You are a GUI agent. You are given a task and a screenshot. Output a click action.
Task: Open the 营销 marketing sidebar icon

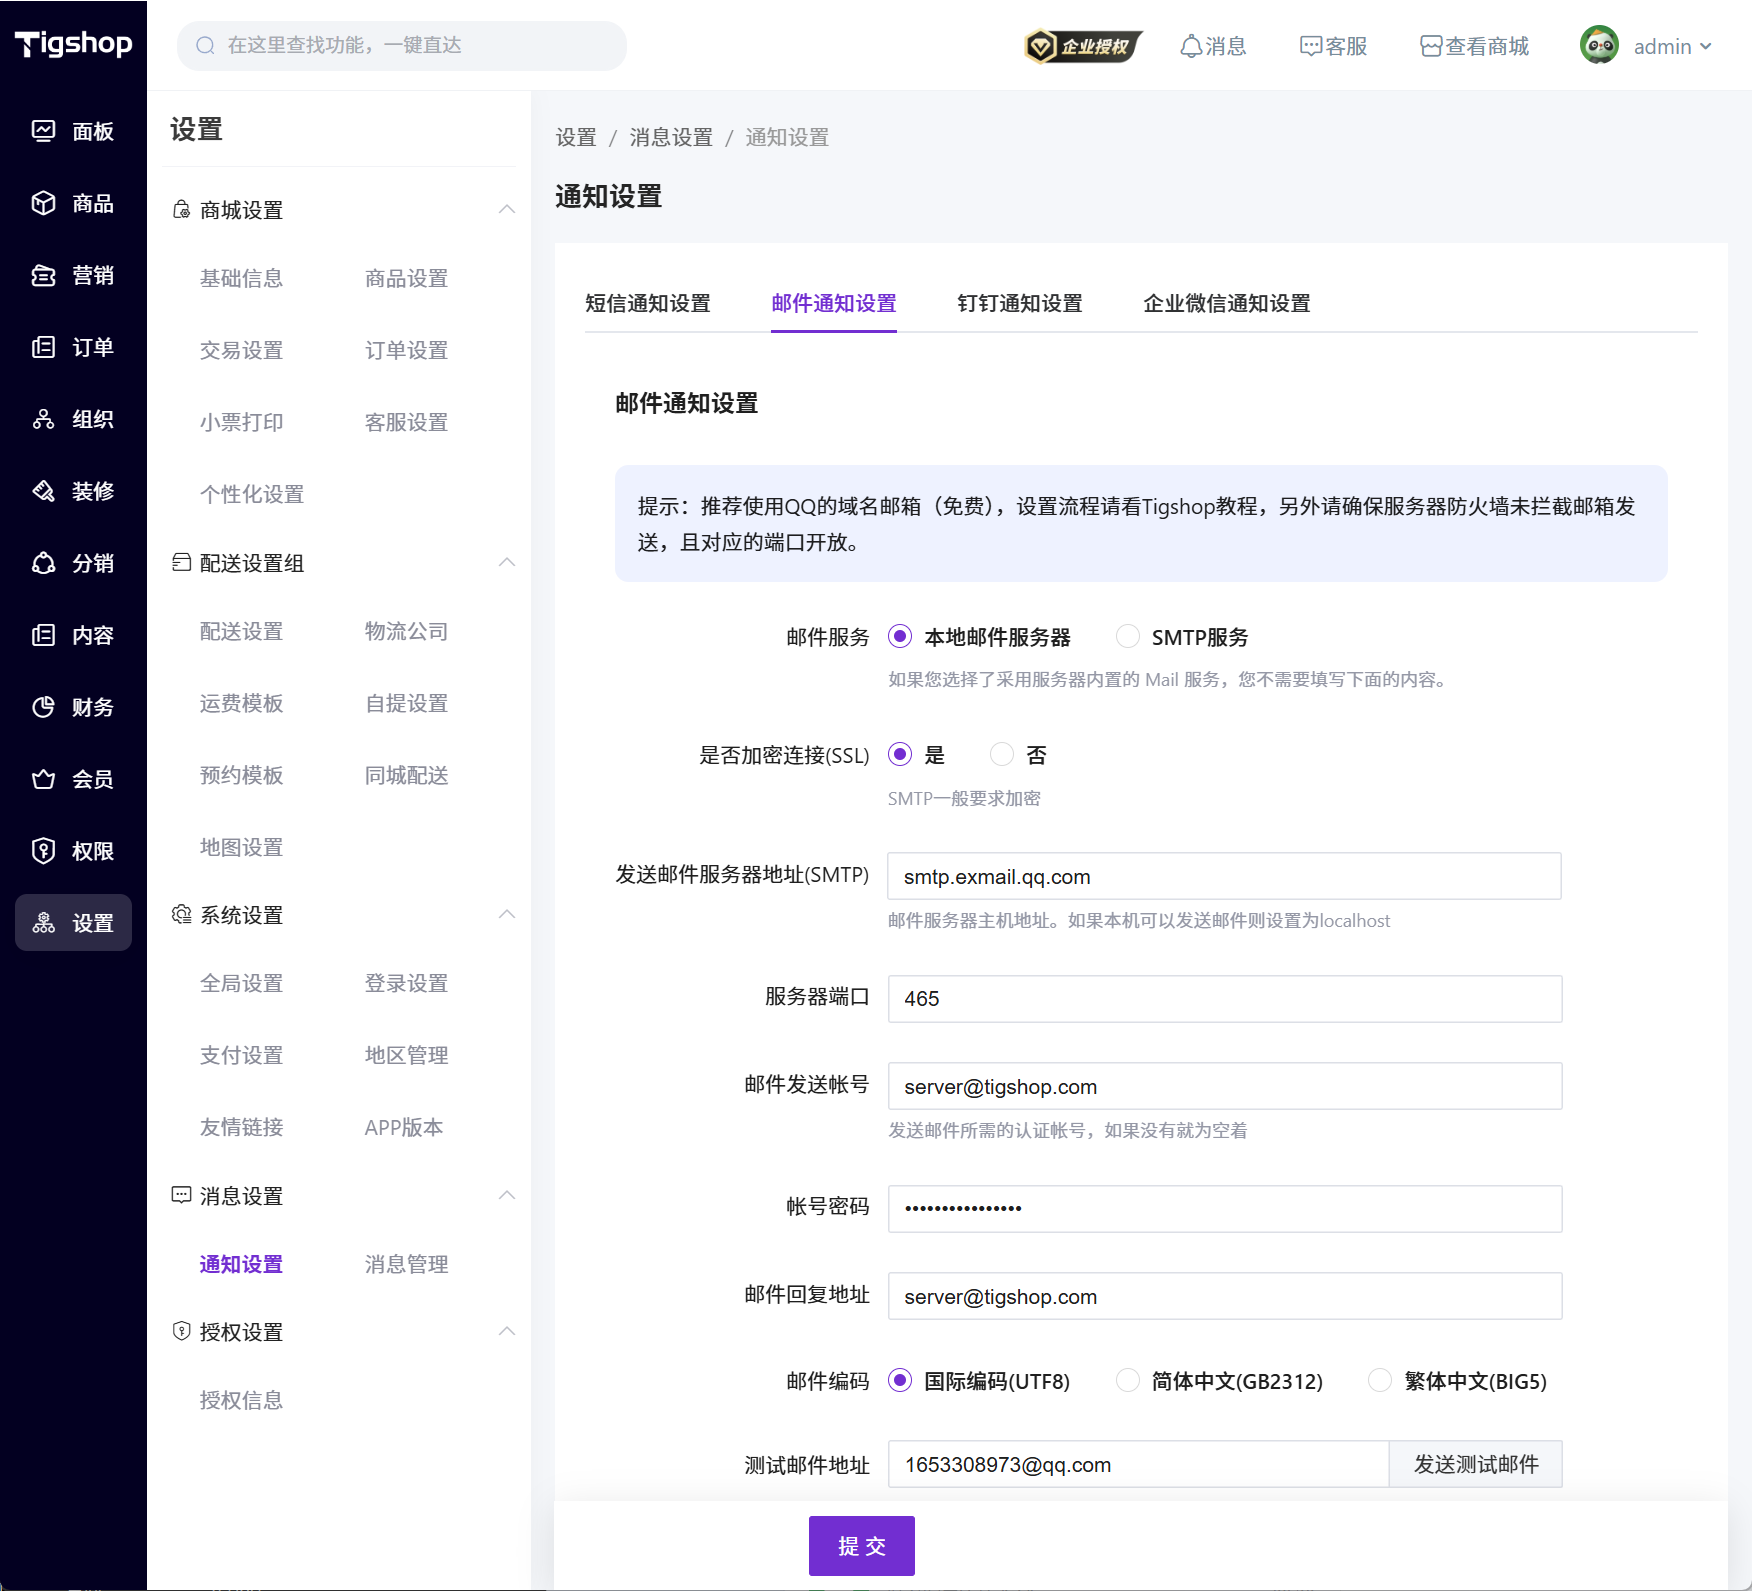(43, 275)
